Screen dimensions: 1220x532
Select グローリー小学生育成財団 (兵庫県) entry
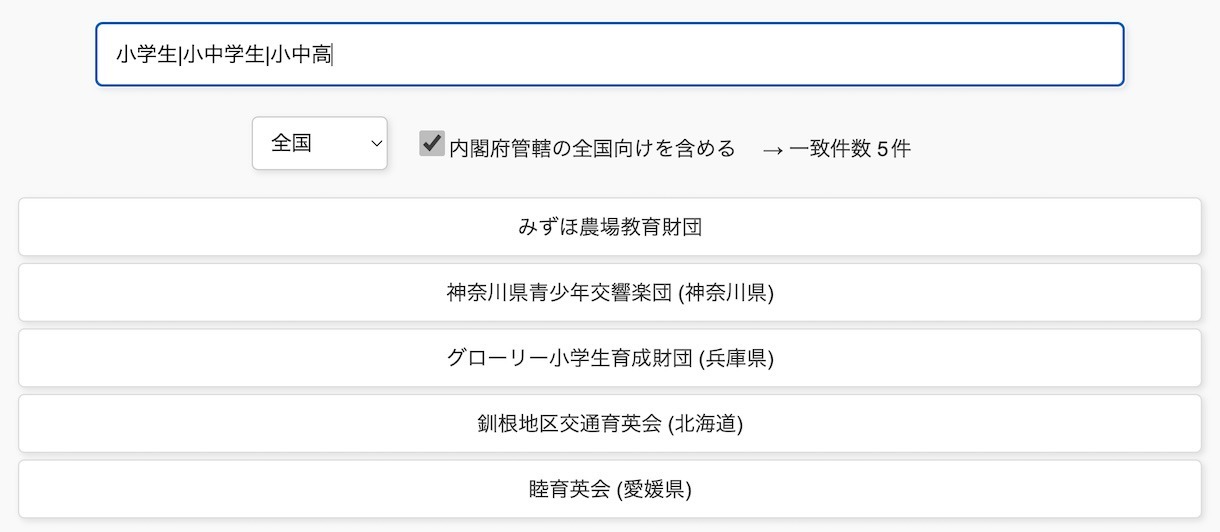tap(610, 358)
